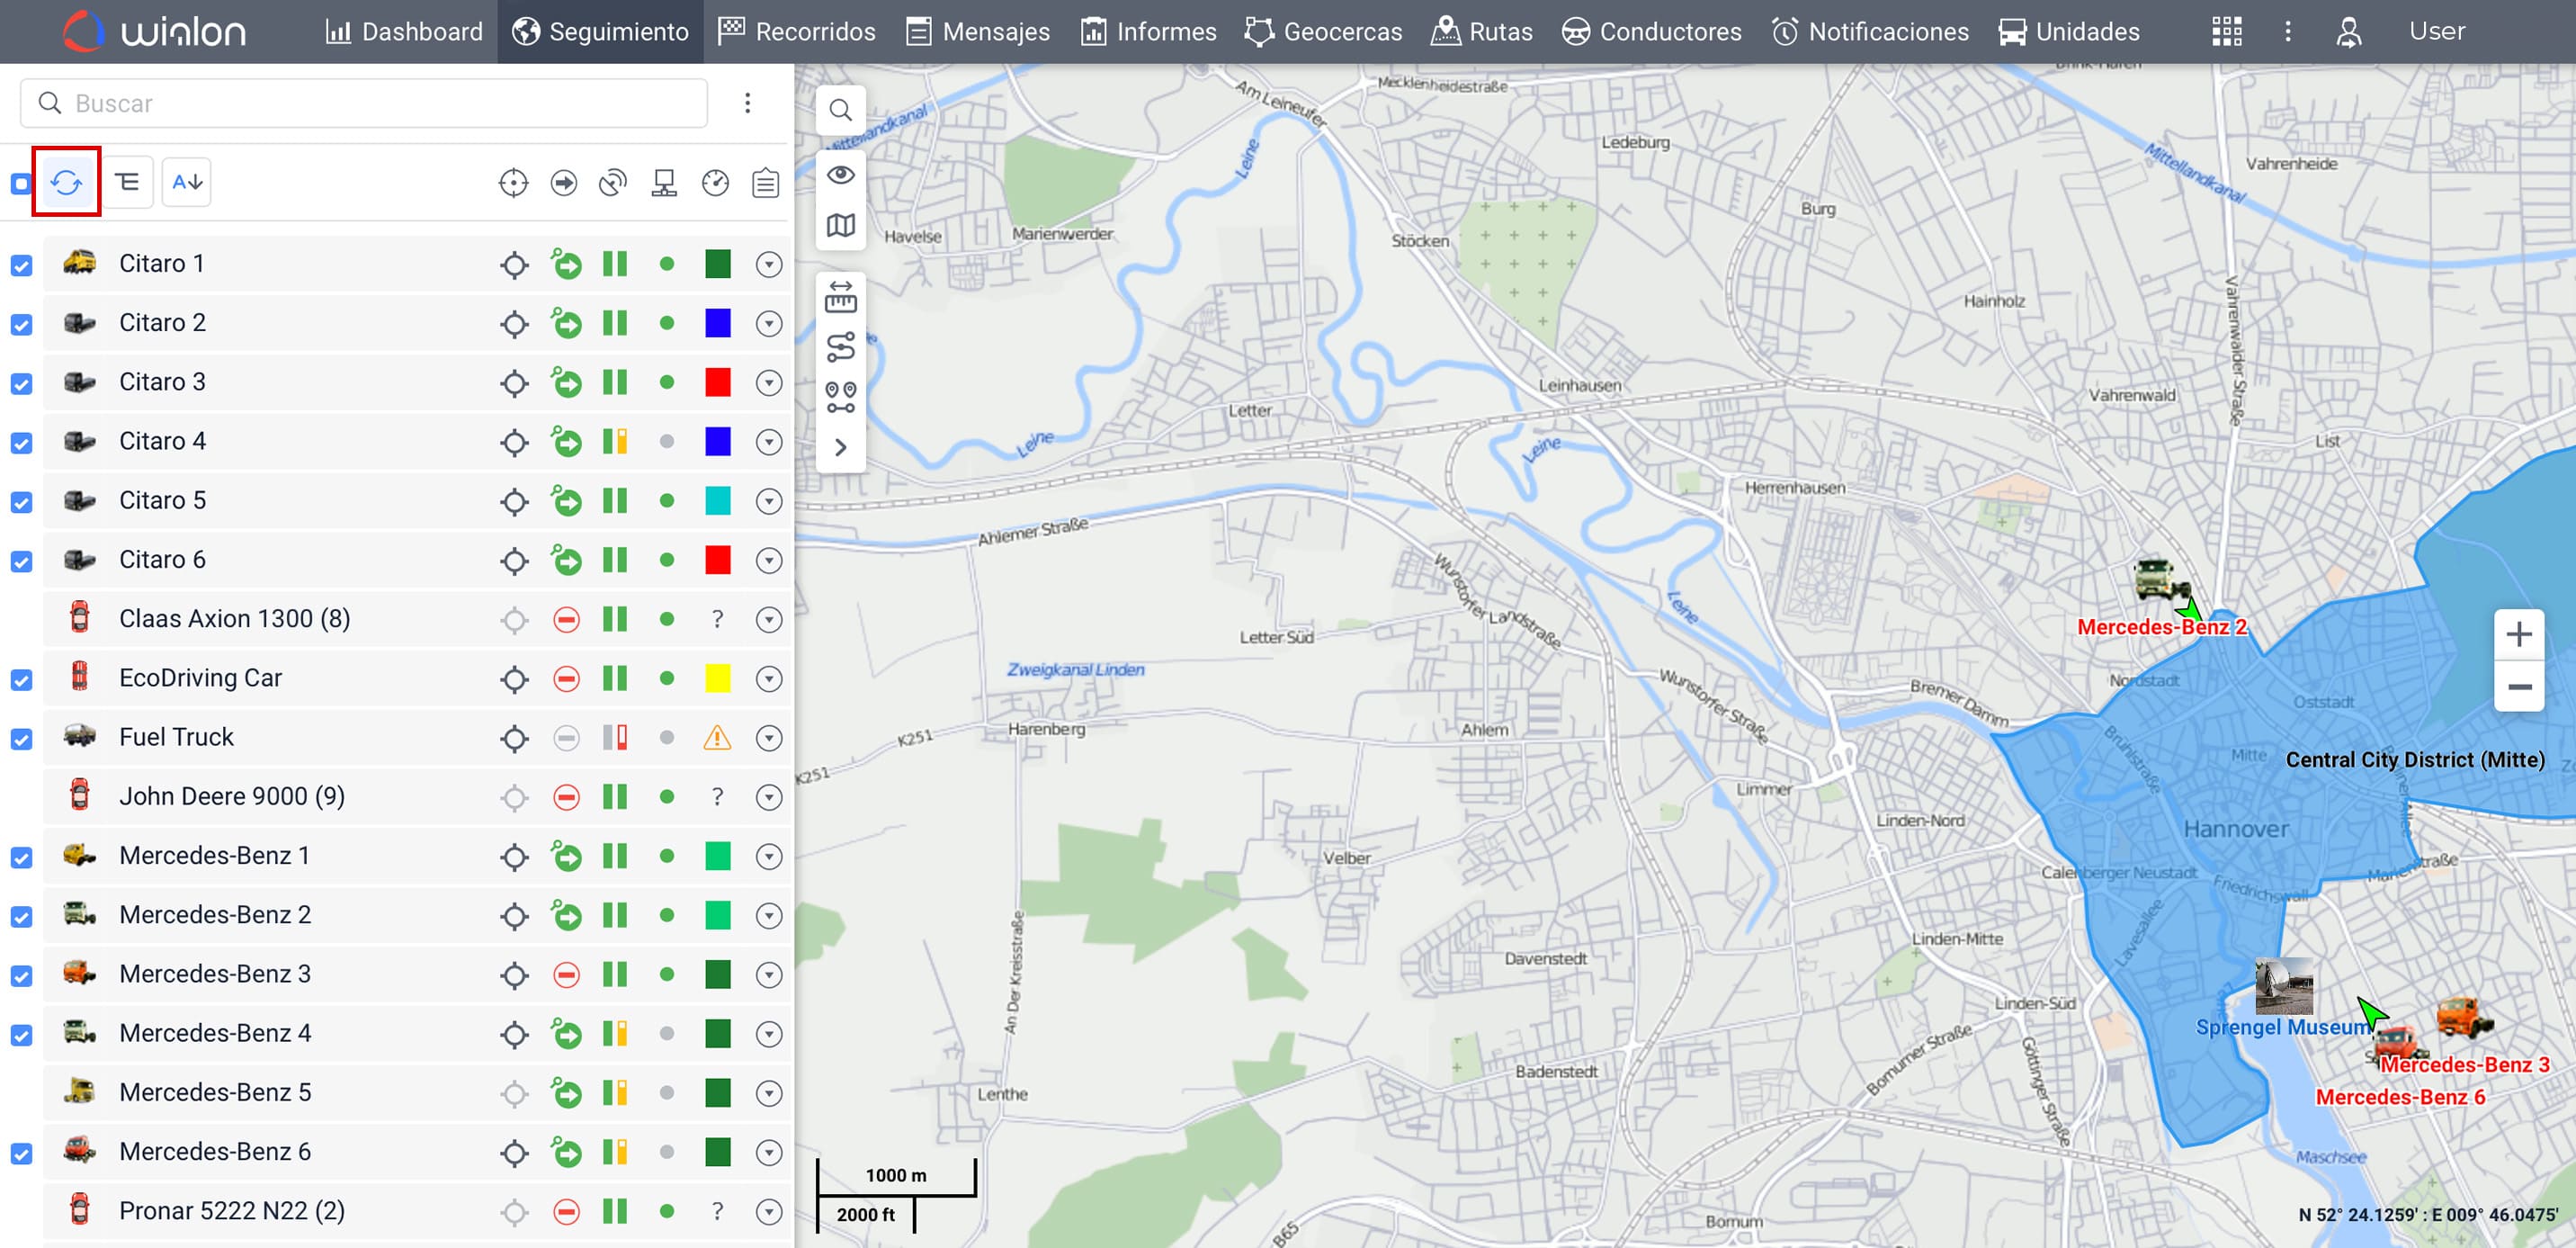This screenshot has width=2576, height=1248.
Task: Open the Mercedes-Benz 1 row dropdown arrow
Action: point(768,857)
